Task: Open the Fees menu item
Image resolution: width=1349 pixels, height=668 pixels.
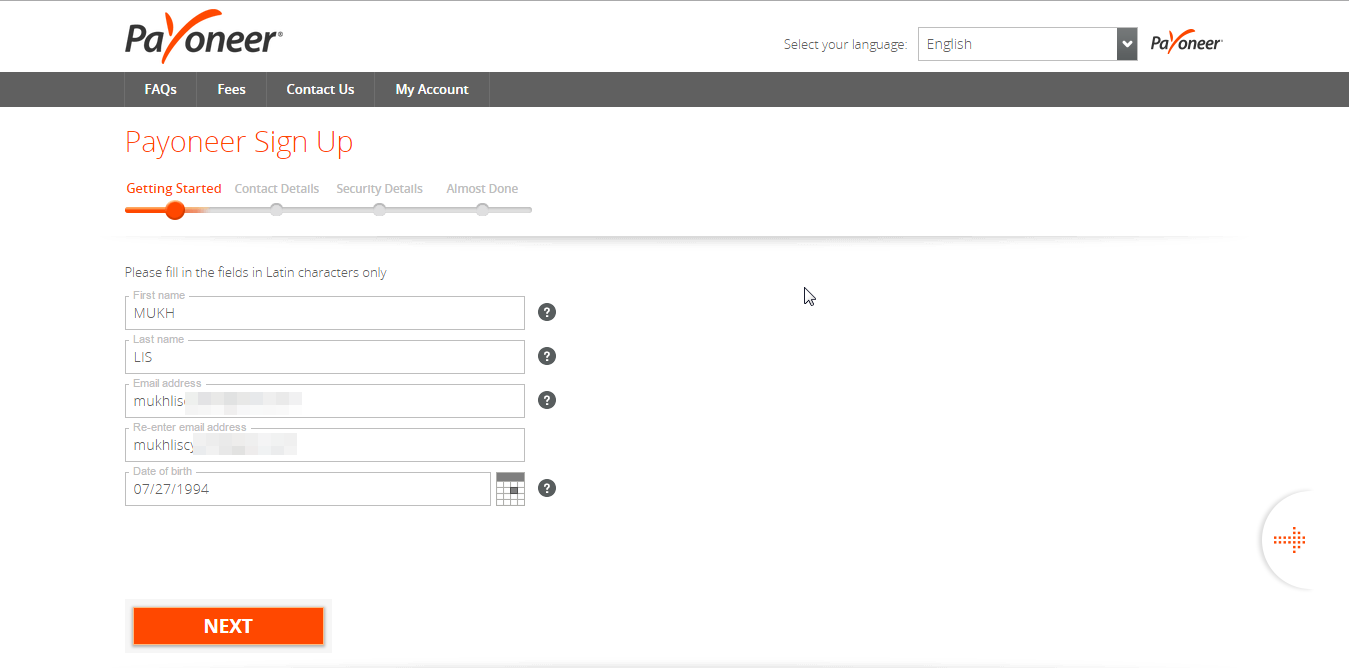Action: tap(231, 89)
